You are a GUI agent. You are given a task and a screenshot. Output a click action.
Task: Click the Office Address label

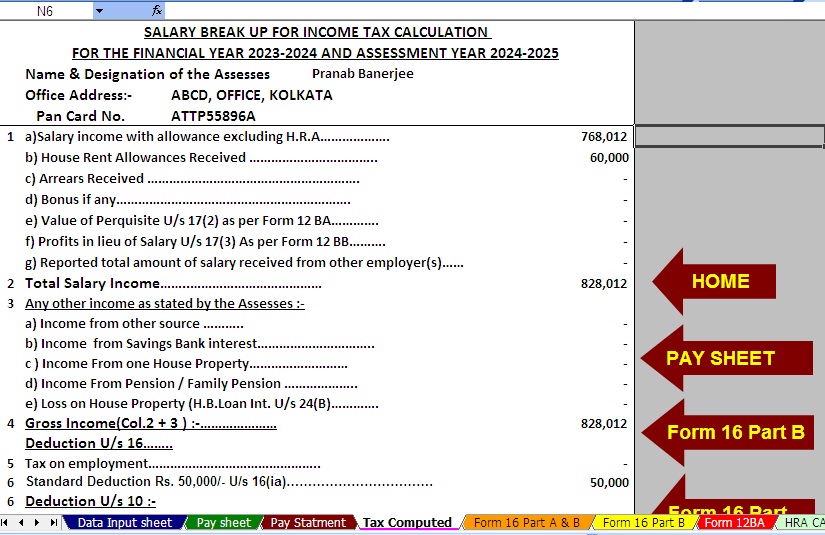click(78, 95)
